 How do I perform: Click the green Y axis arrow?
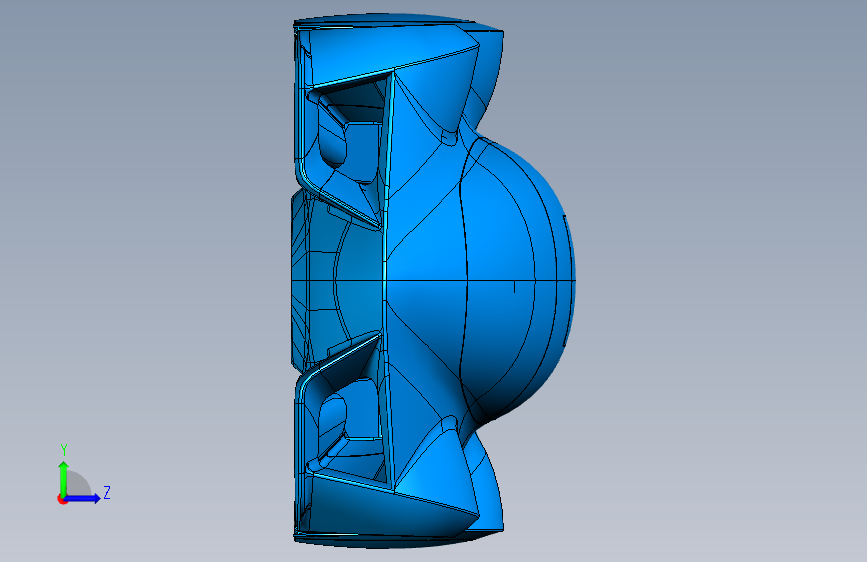(x=64, y=479)
